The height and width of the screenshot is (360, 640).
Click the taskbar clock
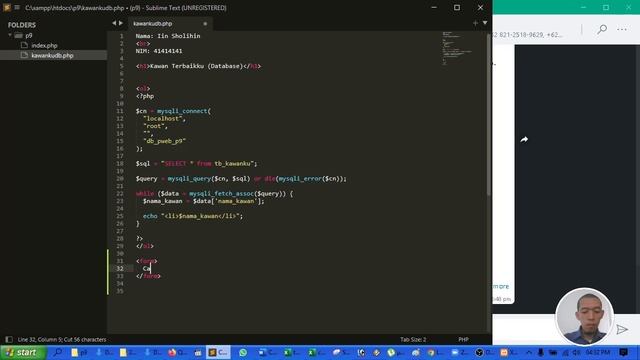pyautogui.click(x=598, y=352)
